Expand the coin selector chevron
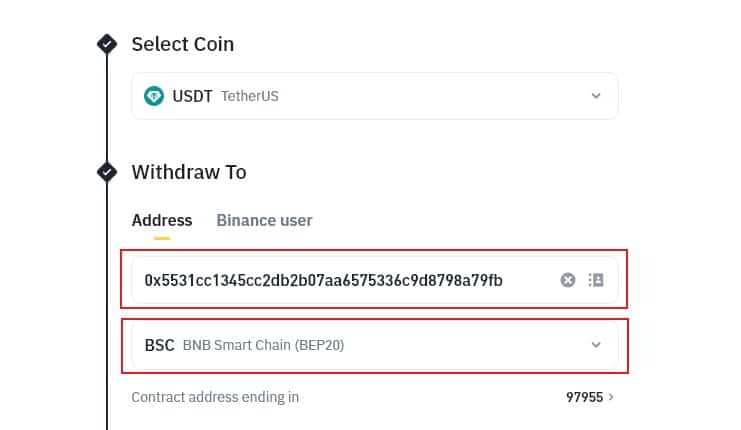The width and height of the screenshot is (741, 430). [596, 96]
